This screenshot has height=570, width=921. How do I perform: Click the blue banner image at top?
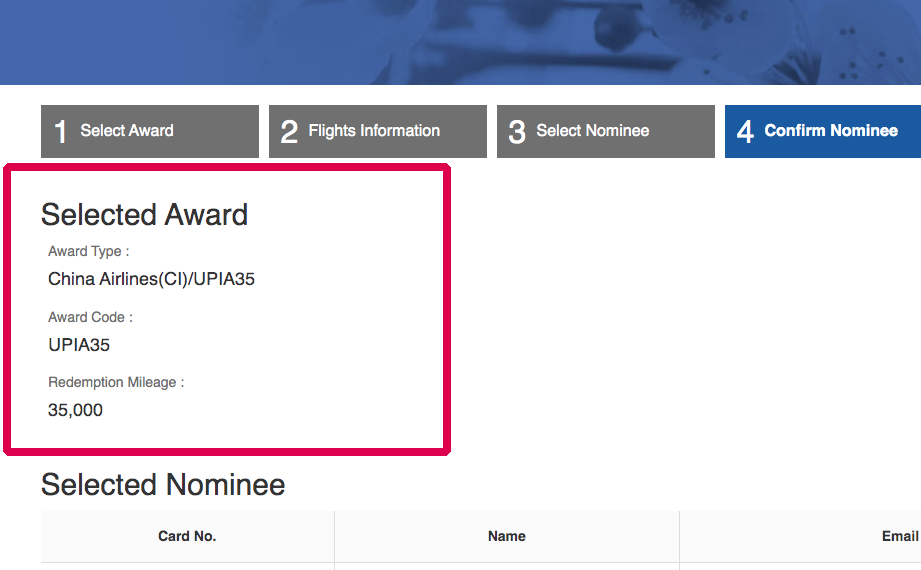[x=460, y=42]
